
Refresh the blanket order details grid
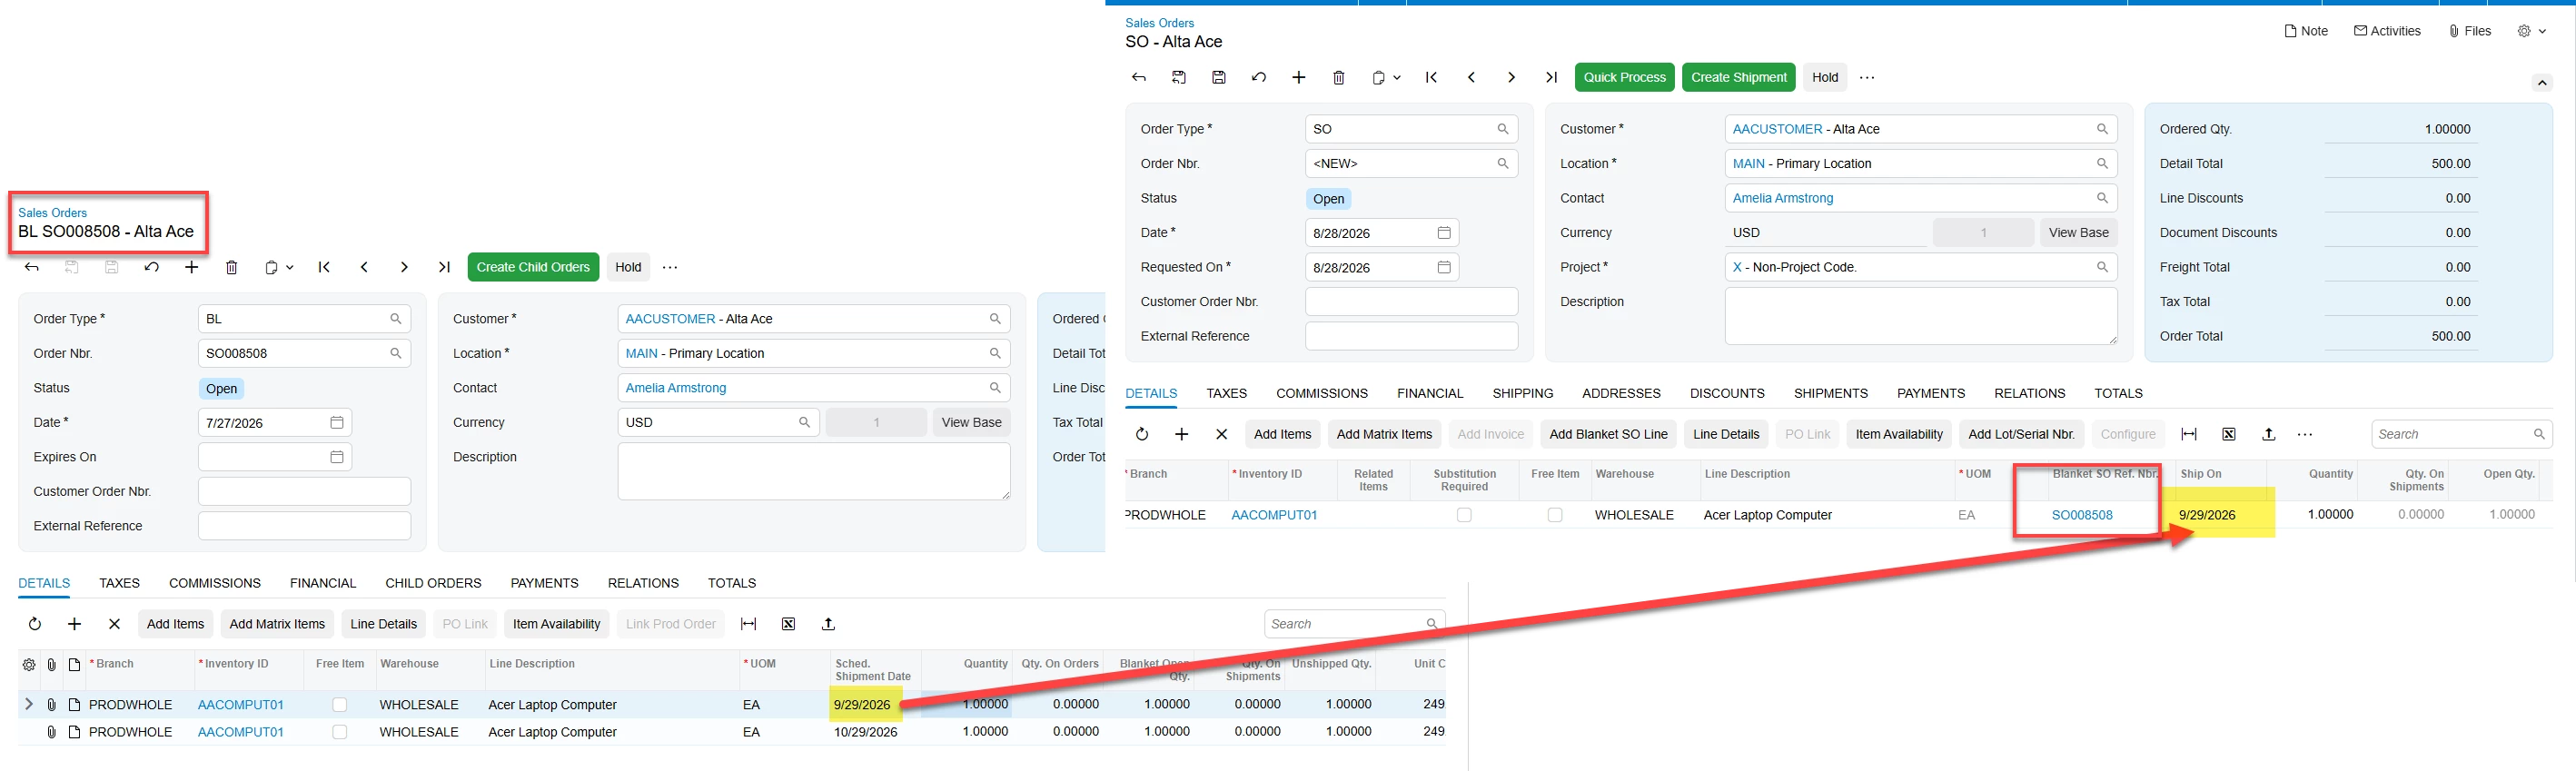[x=35, y=624]
